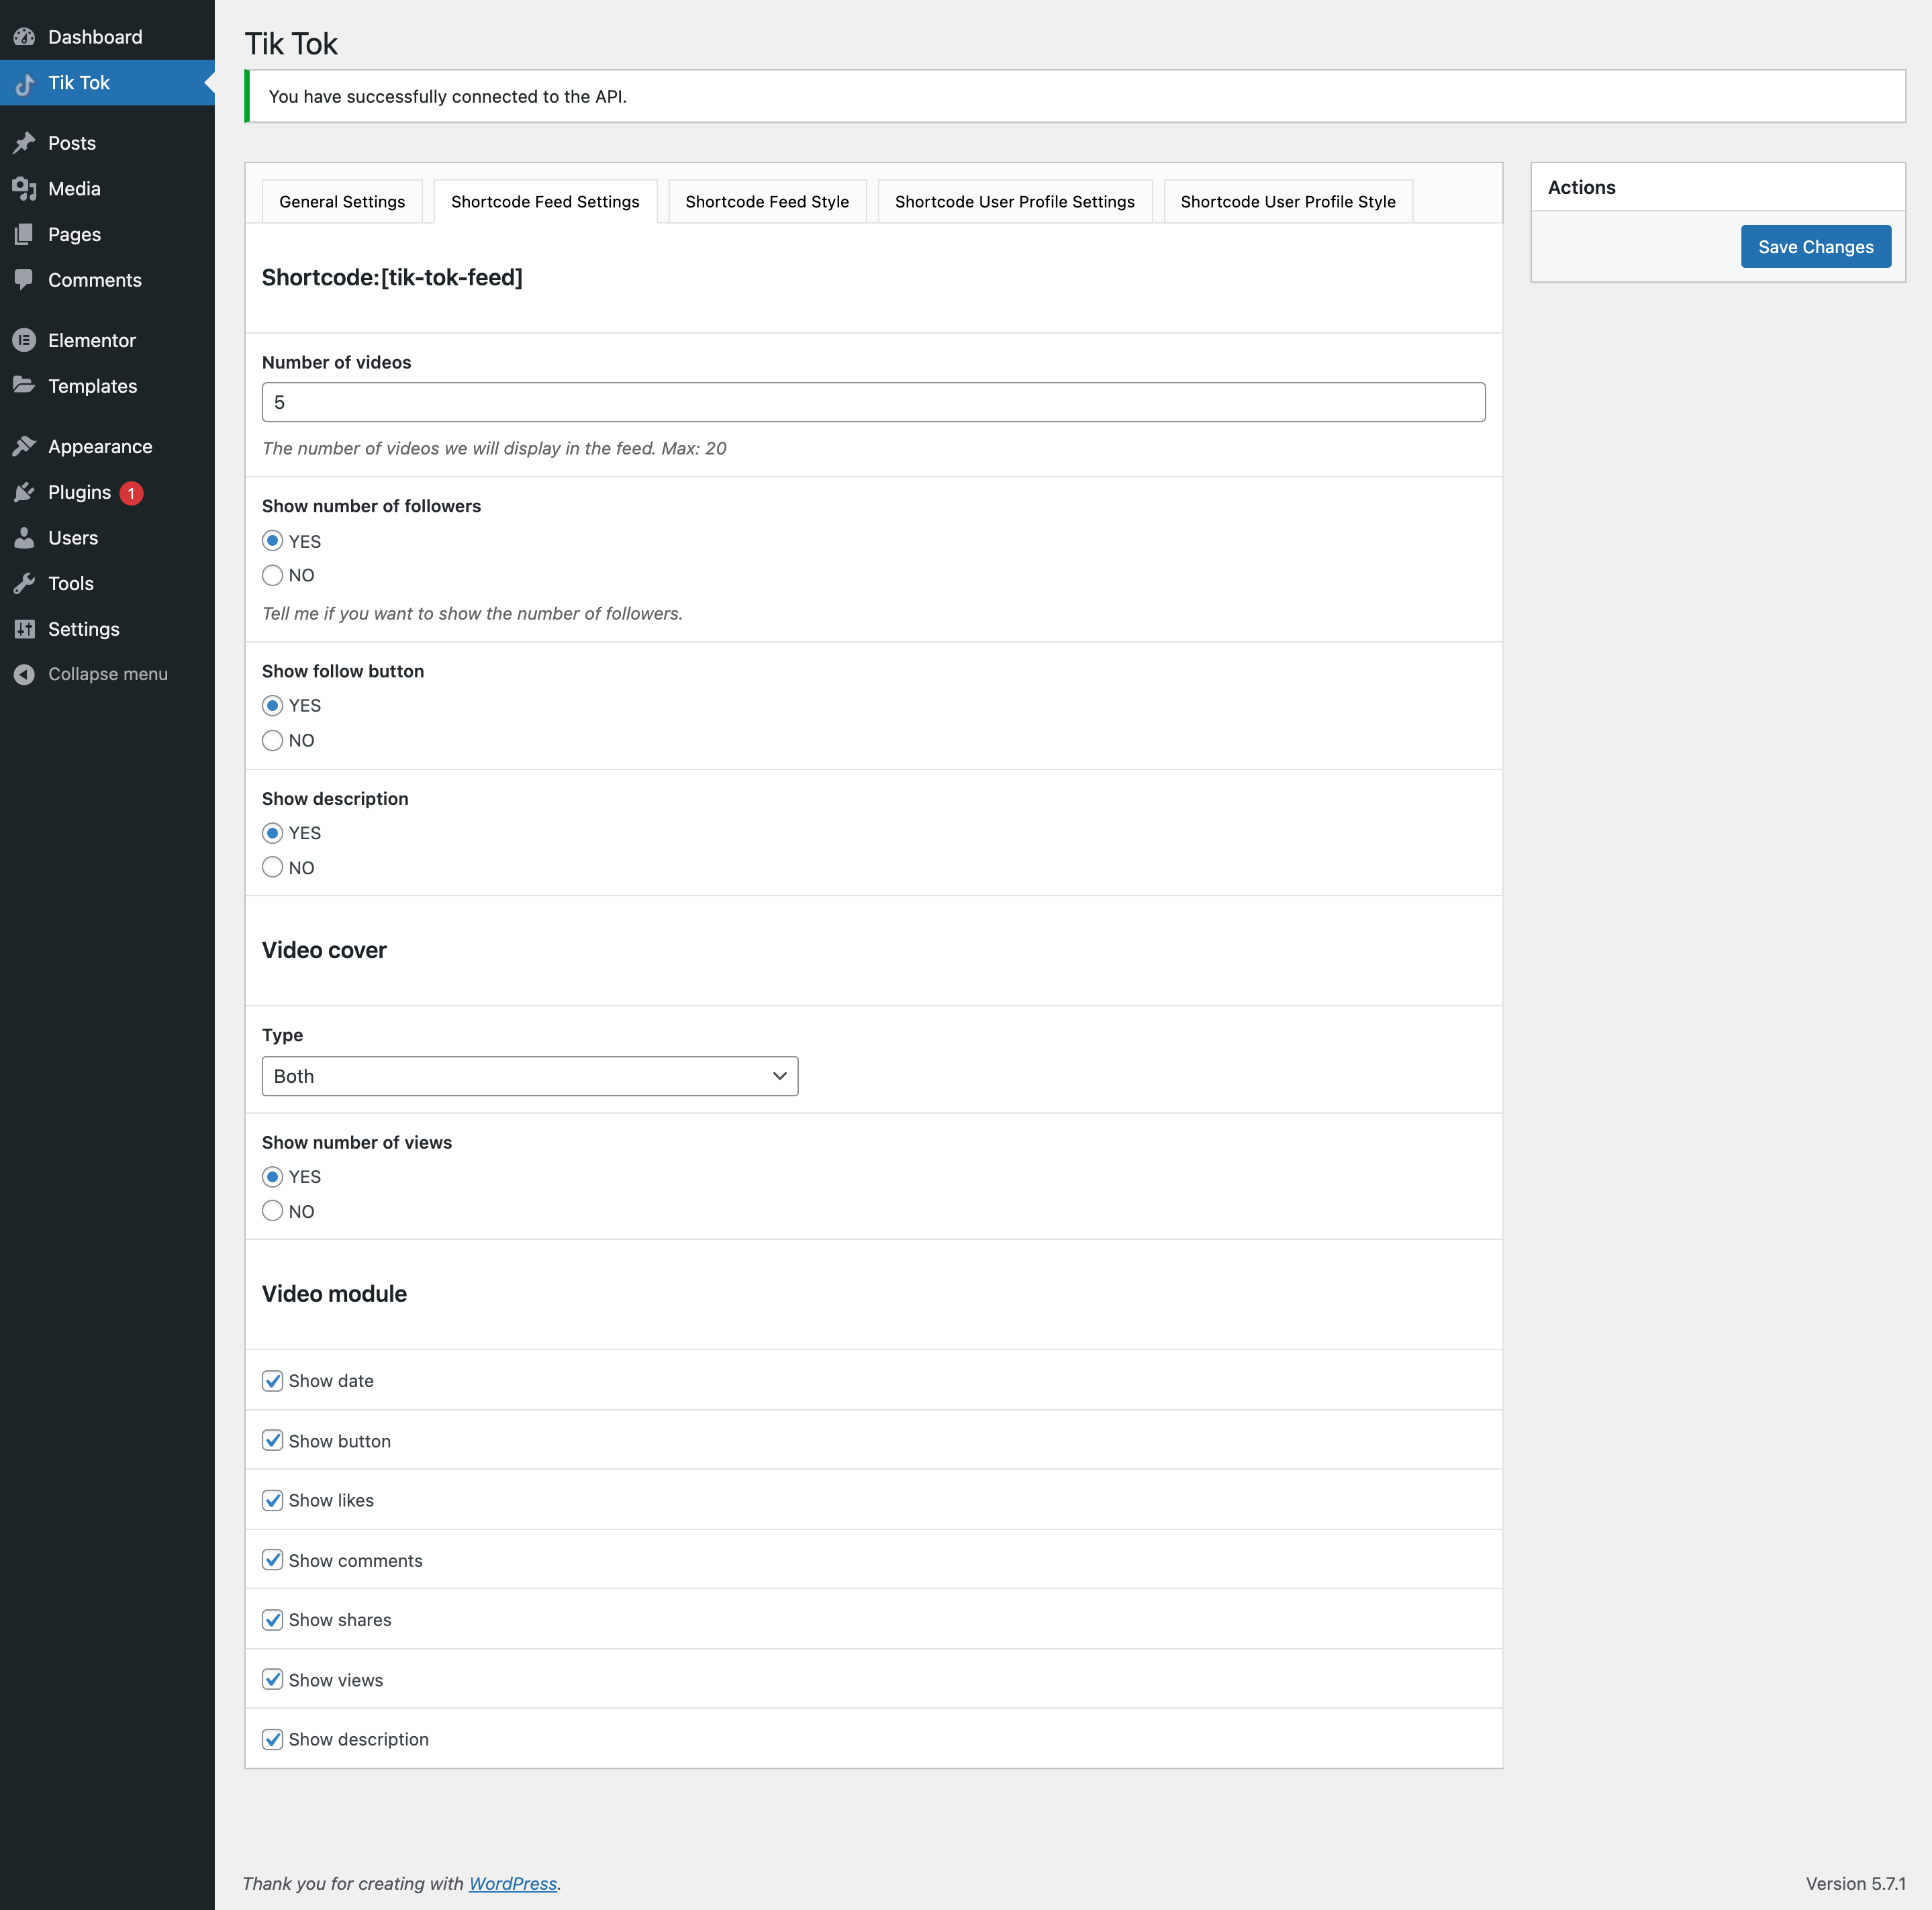1932x1910 pixels.
Task: Click the Appearance paintbrush icon
Action: [25, 446]
